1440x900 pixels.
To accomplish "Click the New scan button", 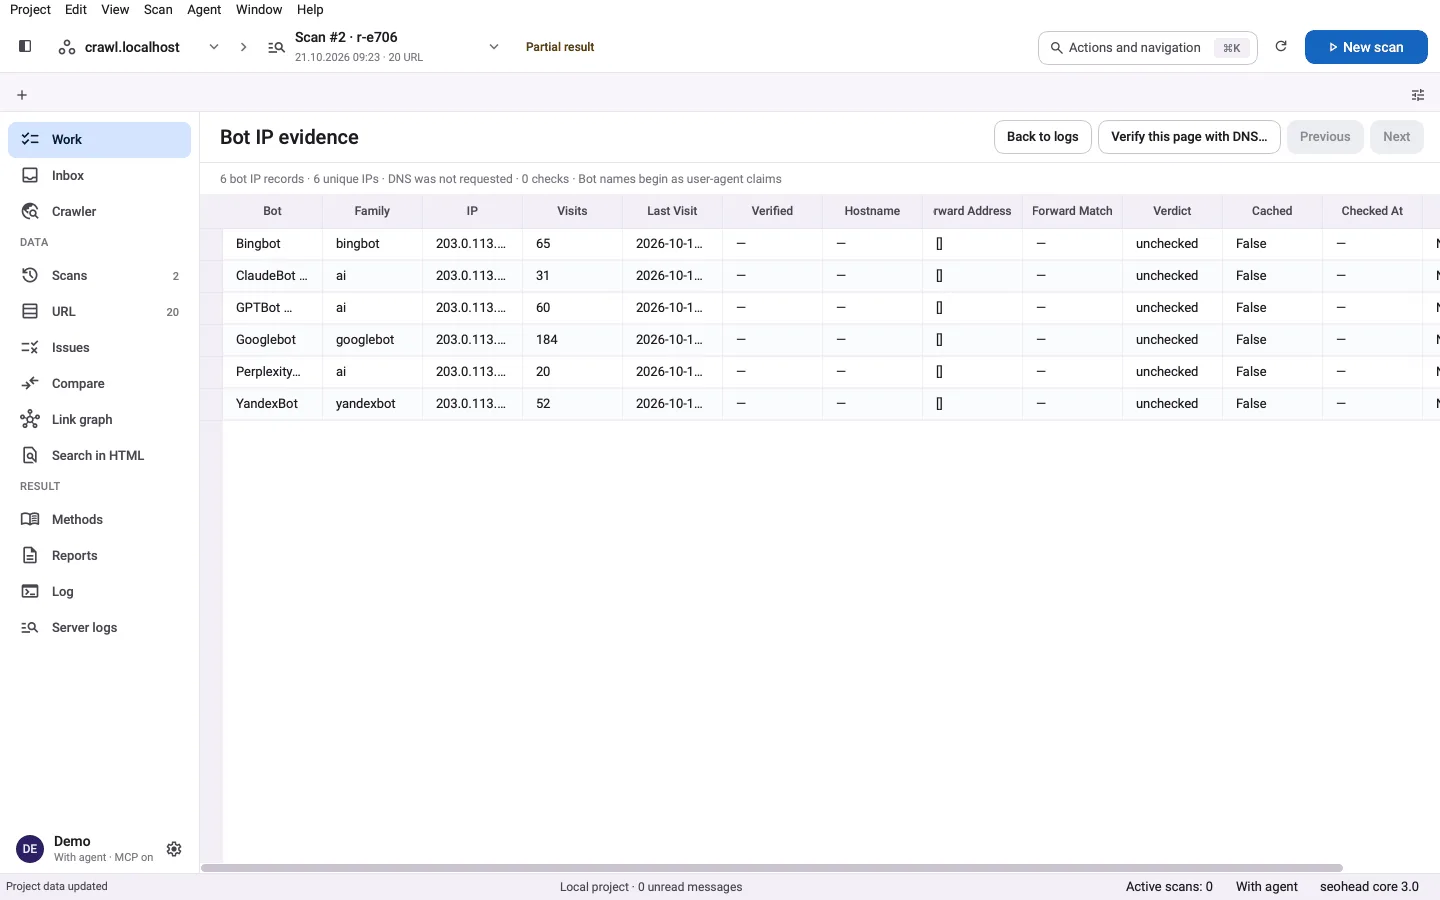I will coord(1366,47).
